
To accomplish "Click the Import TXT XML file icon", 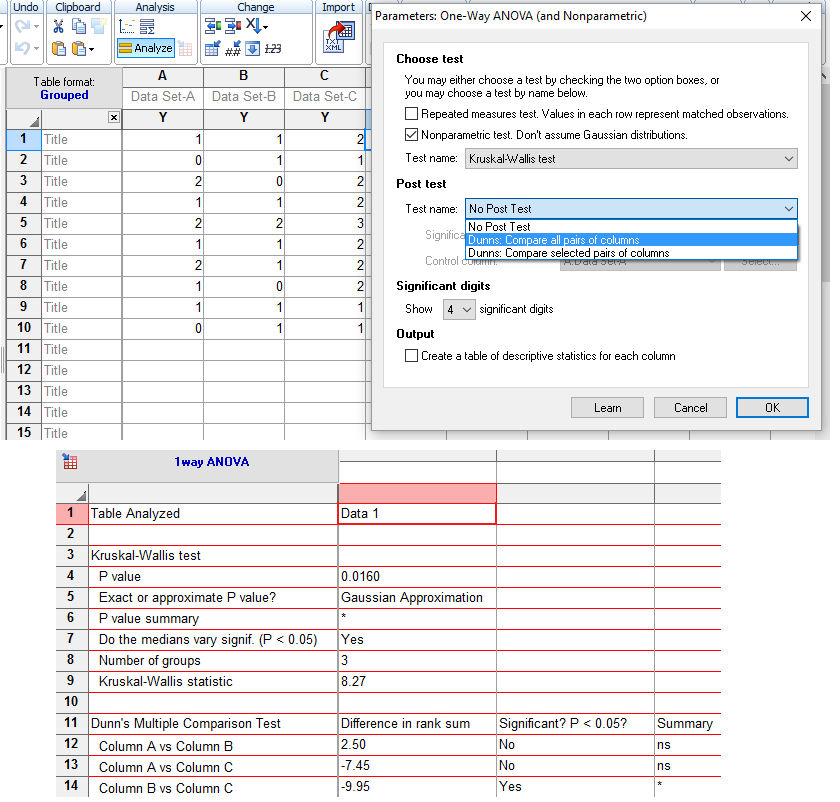I will (339, 37).
